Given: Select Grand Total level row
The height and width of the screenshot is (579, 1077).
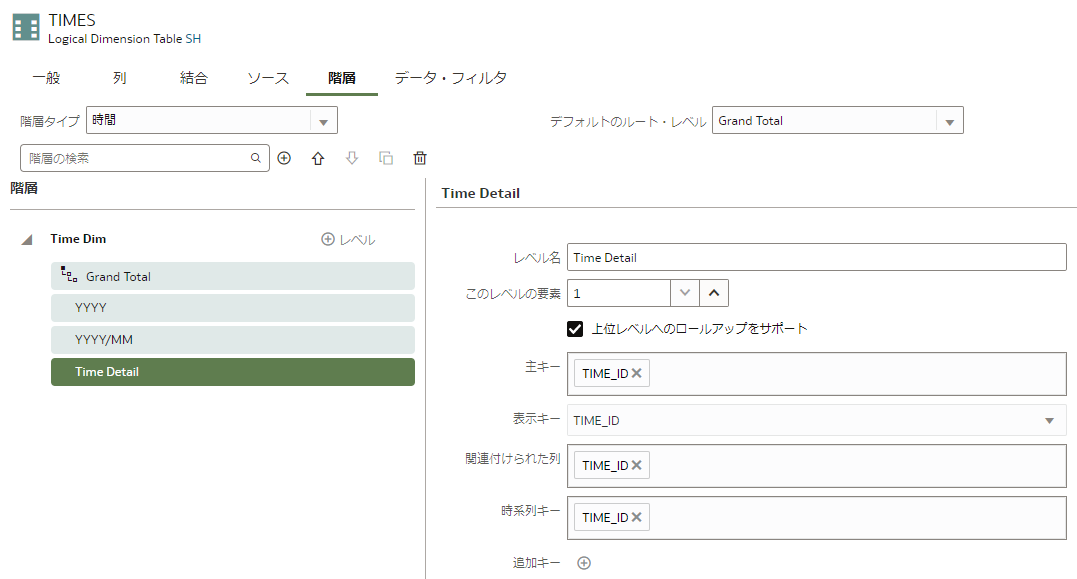Looking at the screenshot, I should pos(233,276).
